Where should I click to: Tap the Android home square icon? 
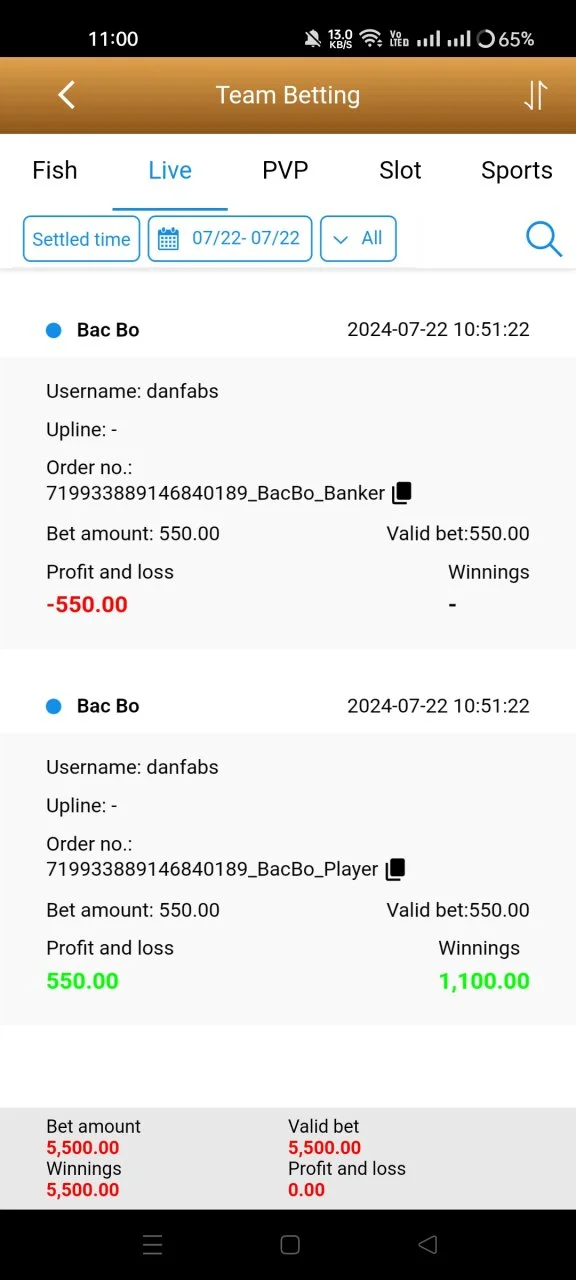(290, 1244)
